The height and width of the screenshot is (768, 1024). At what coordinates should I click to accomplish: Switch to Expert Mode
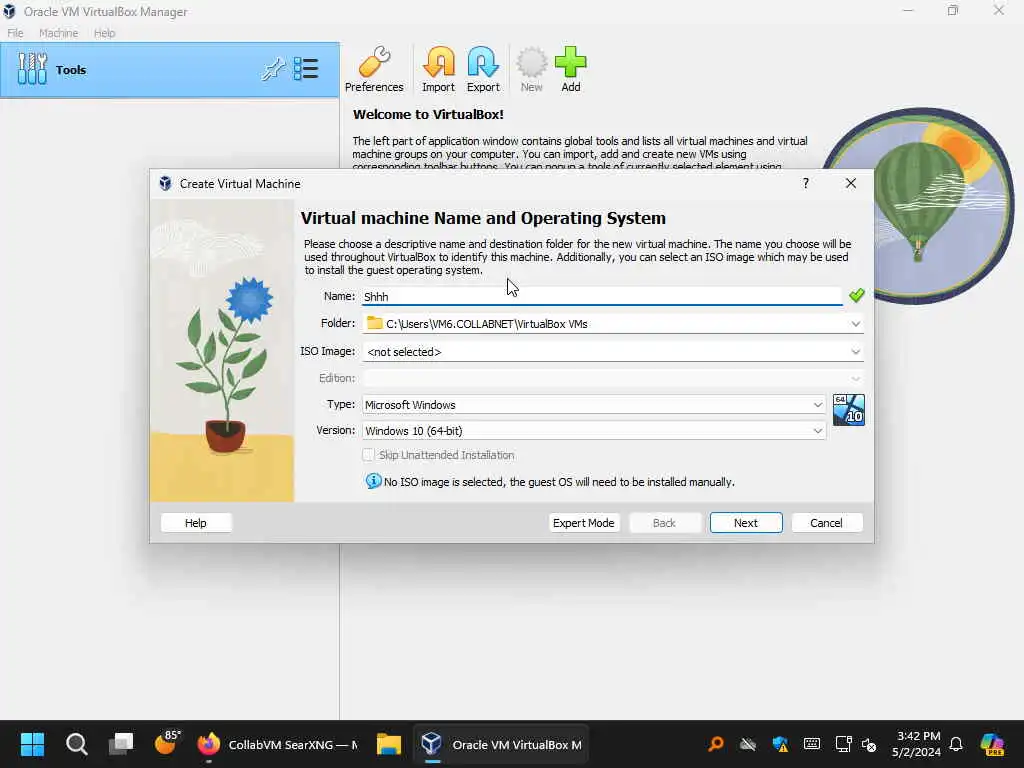583,522
